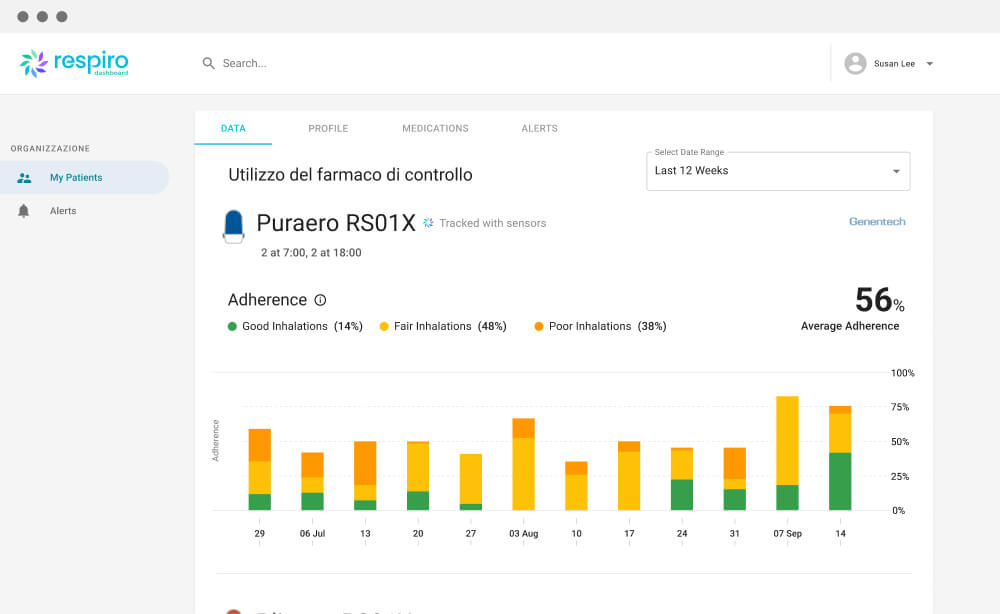
Task: Click the yellow Fair Inhalations legend dot
Action: pyautogui.click(x=384, y=326)
